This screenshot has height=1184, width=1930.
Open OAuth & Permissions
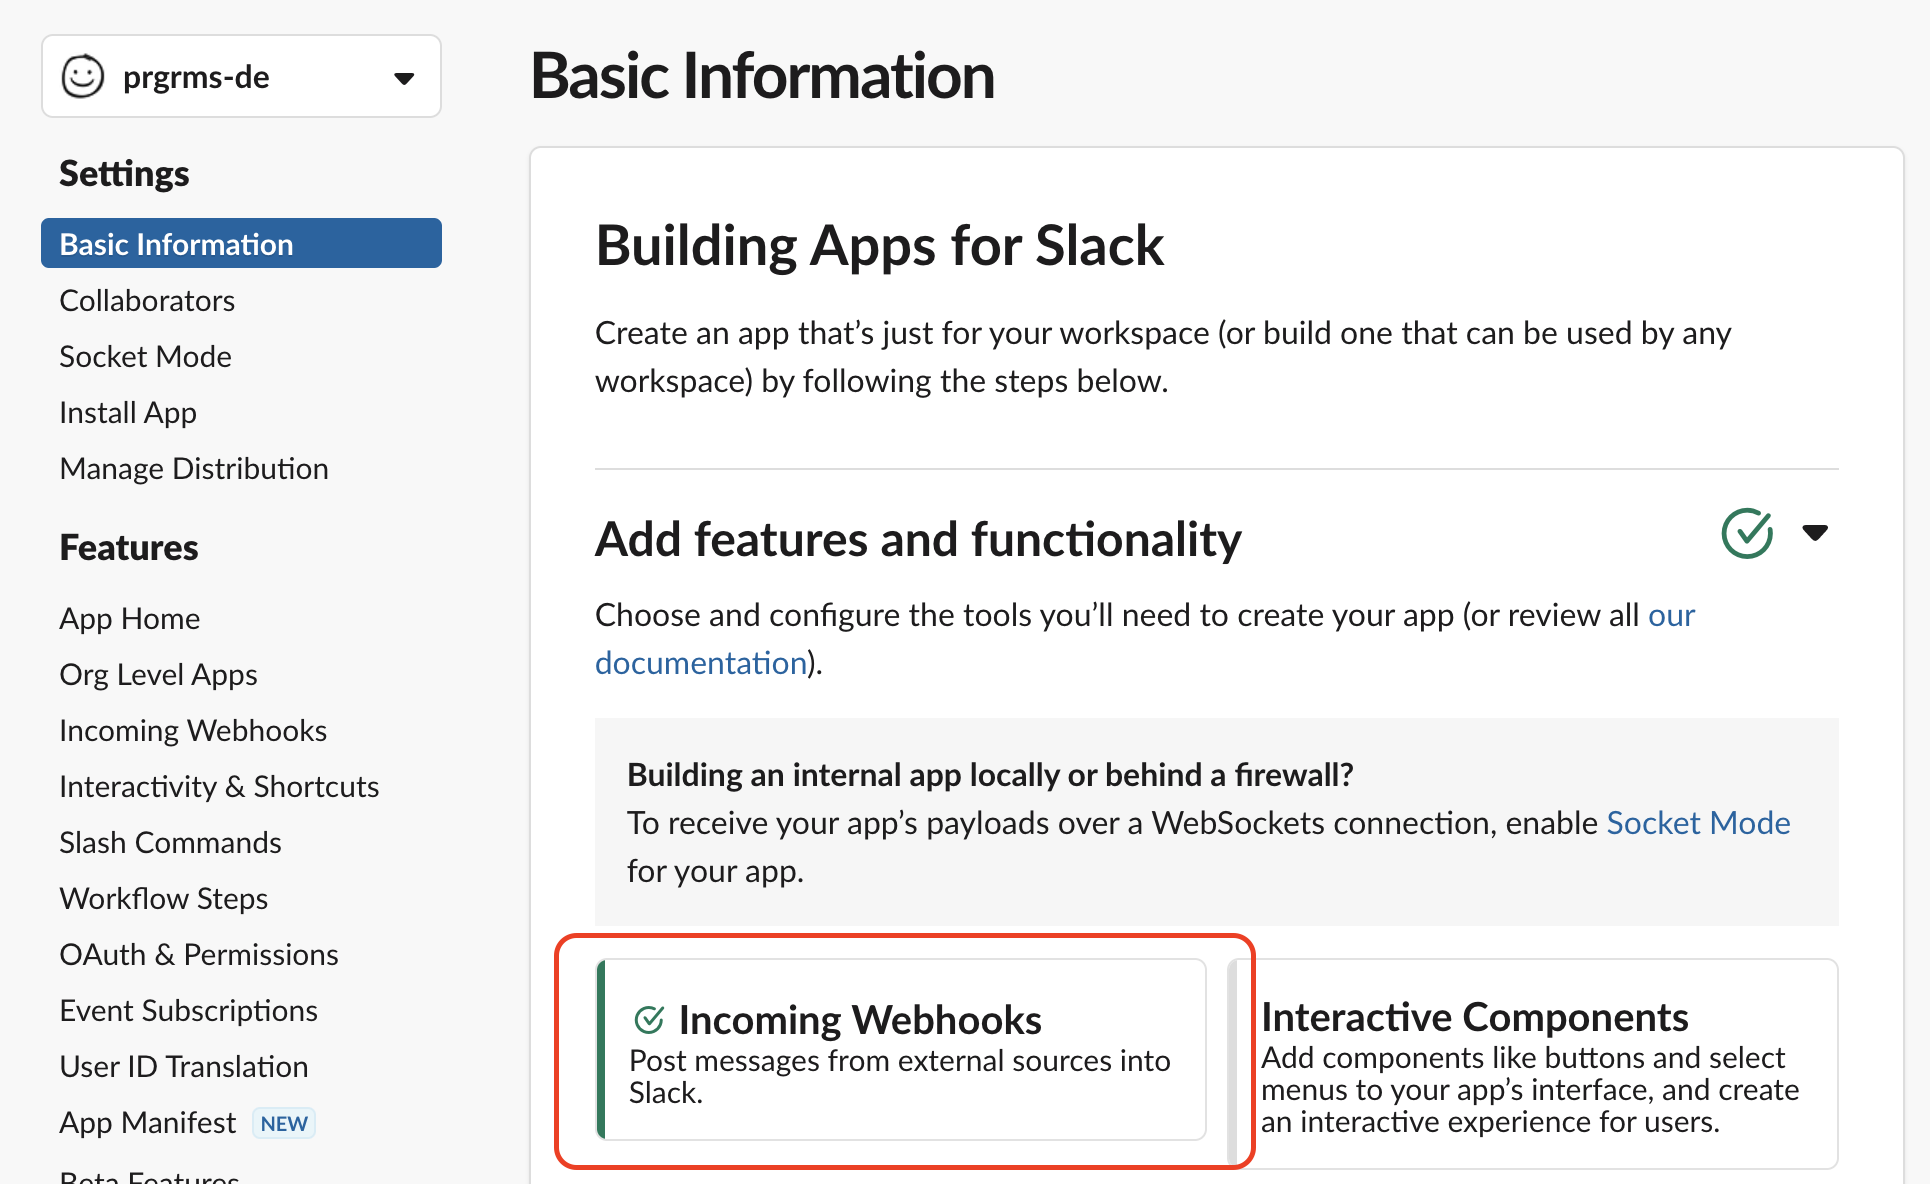[199, 954]
